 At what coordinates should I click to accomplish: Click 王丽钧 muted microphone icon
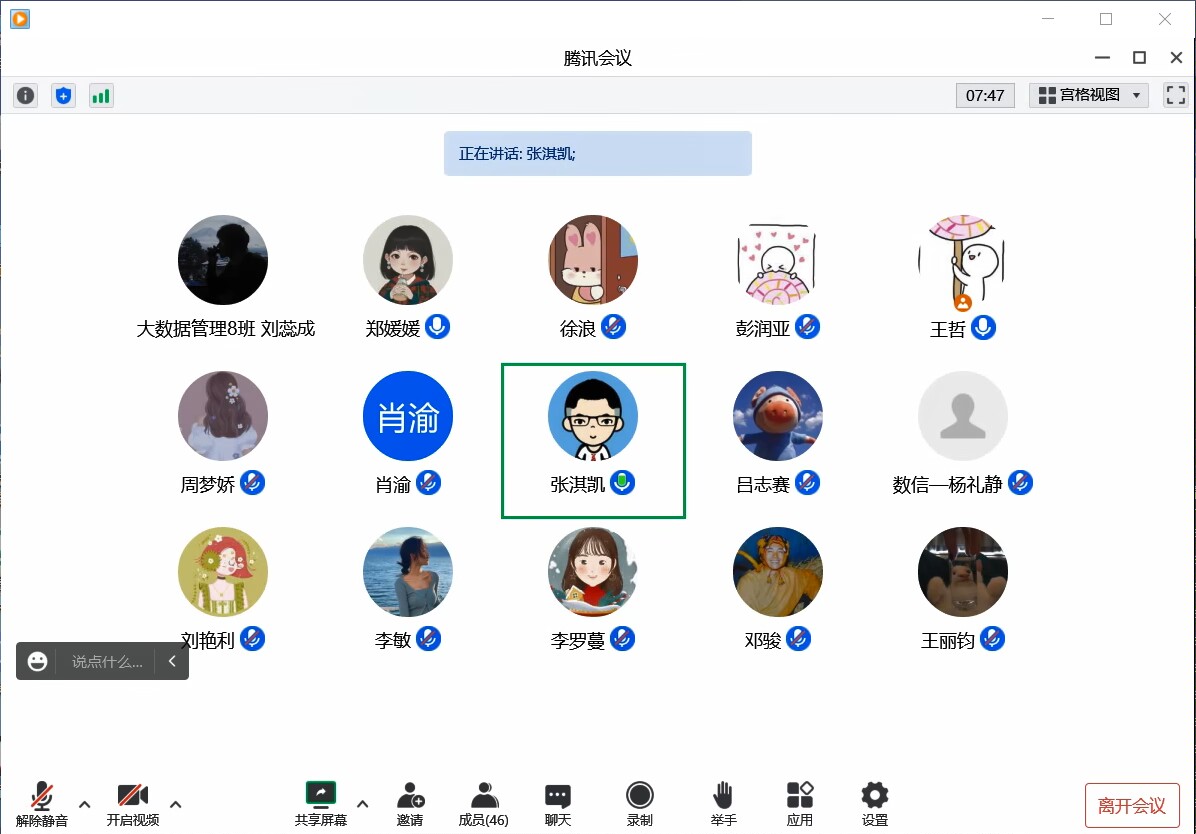pos(992,638)
